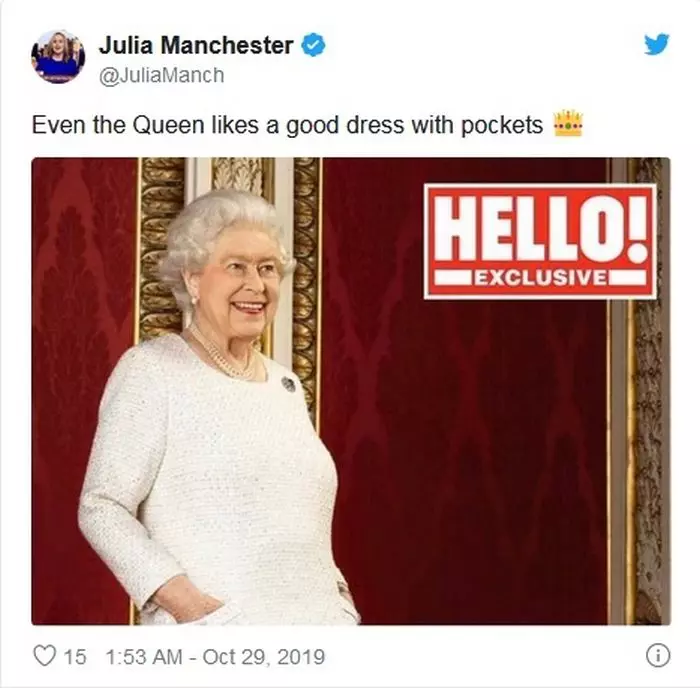
Task: Click the EXCLUSIVE banner under HELLO!
Action: click(x=541, y=277)
